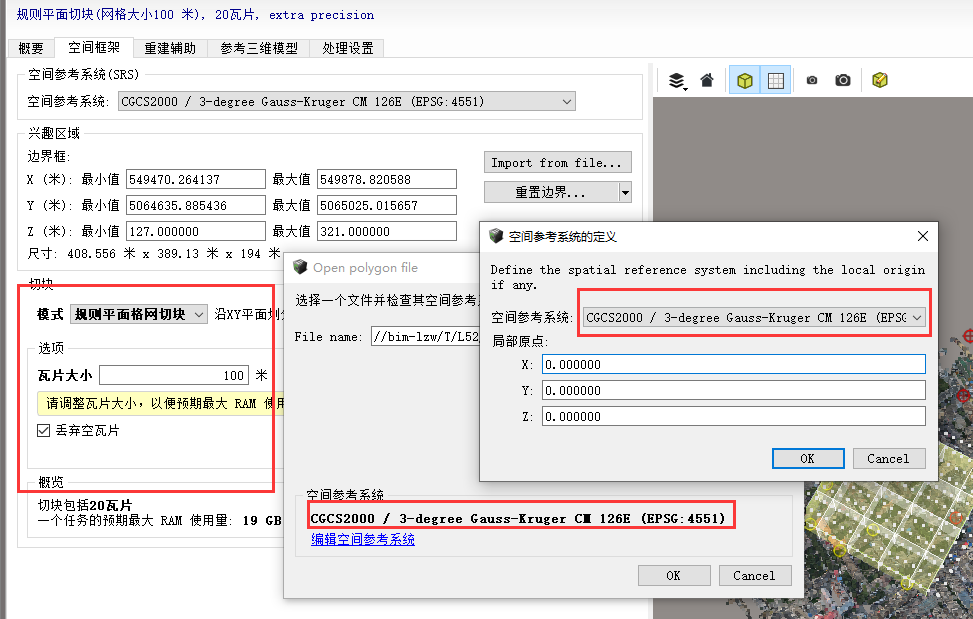
Task: Switch to the 概要 tab
Action: pyautogui.click(x=31, y=48)
